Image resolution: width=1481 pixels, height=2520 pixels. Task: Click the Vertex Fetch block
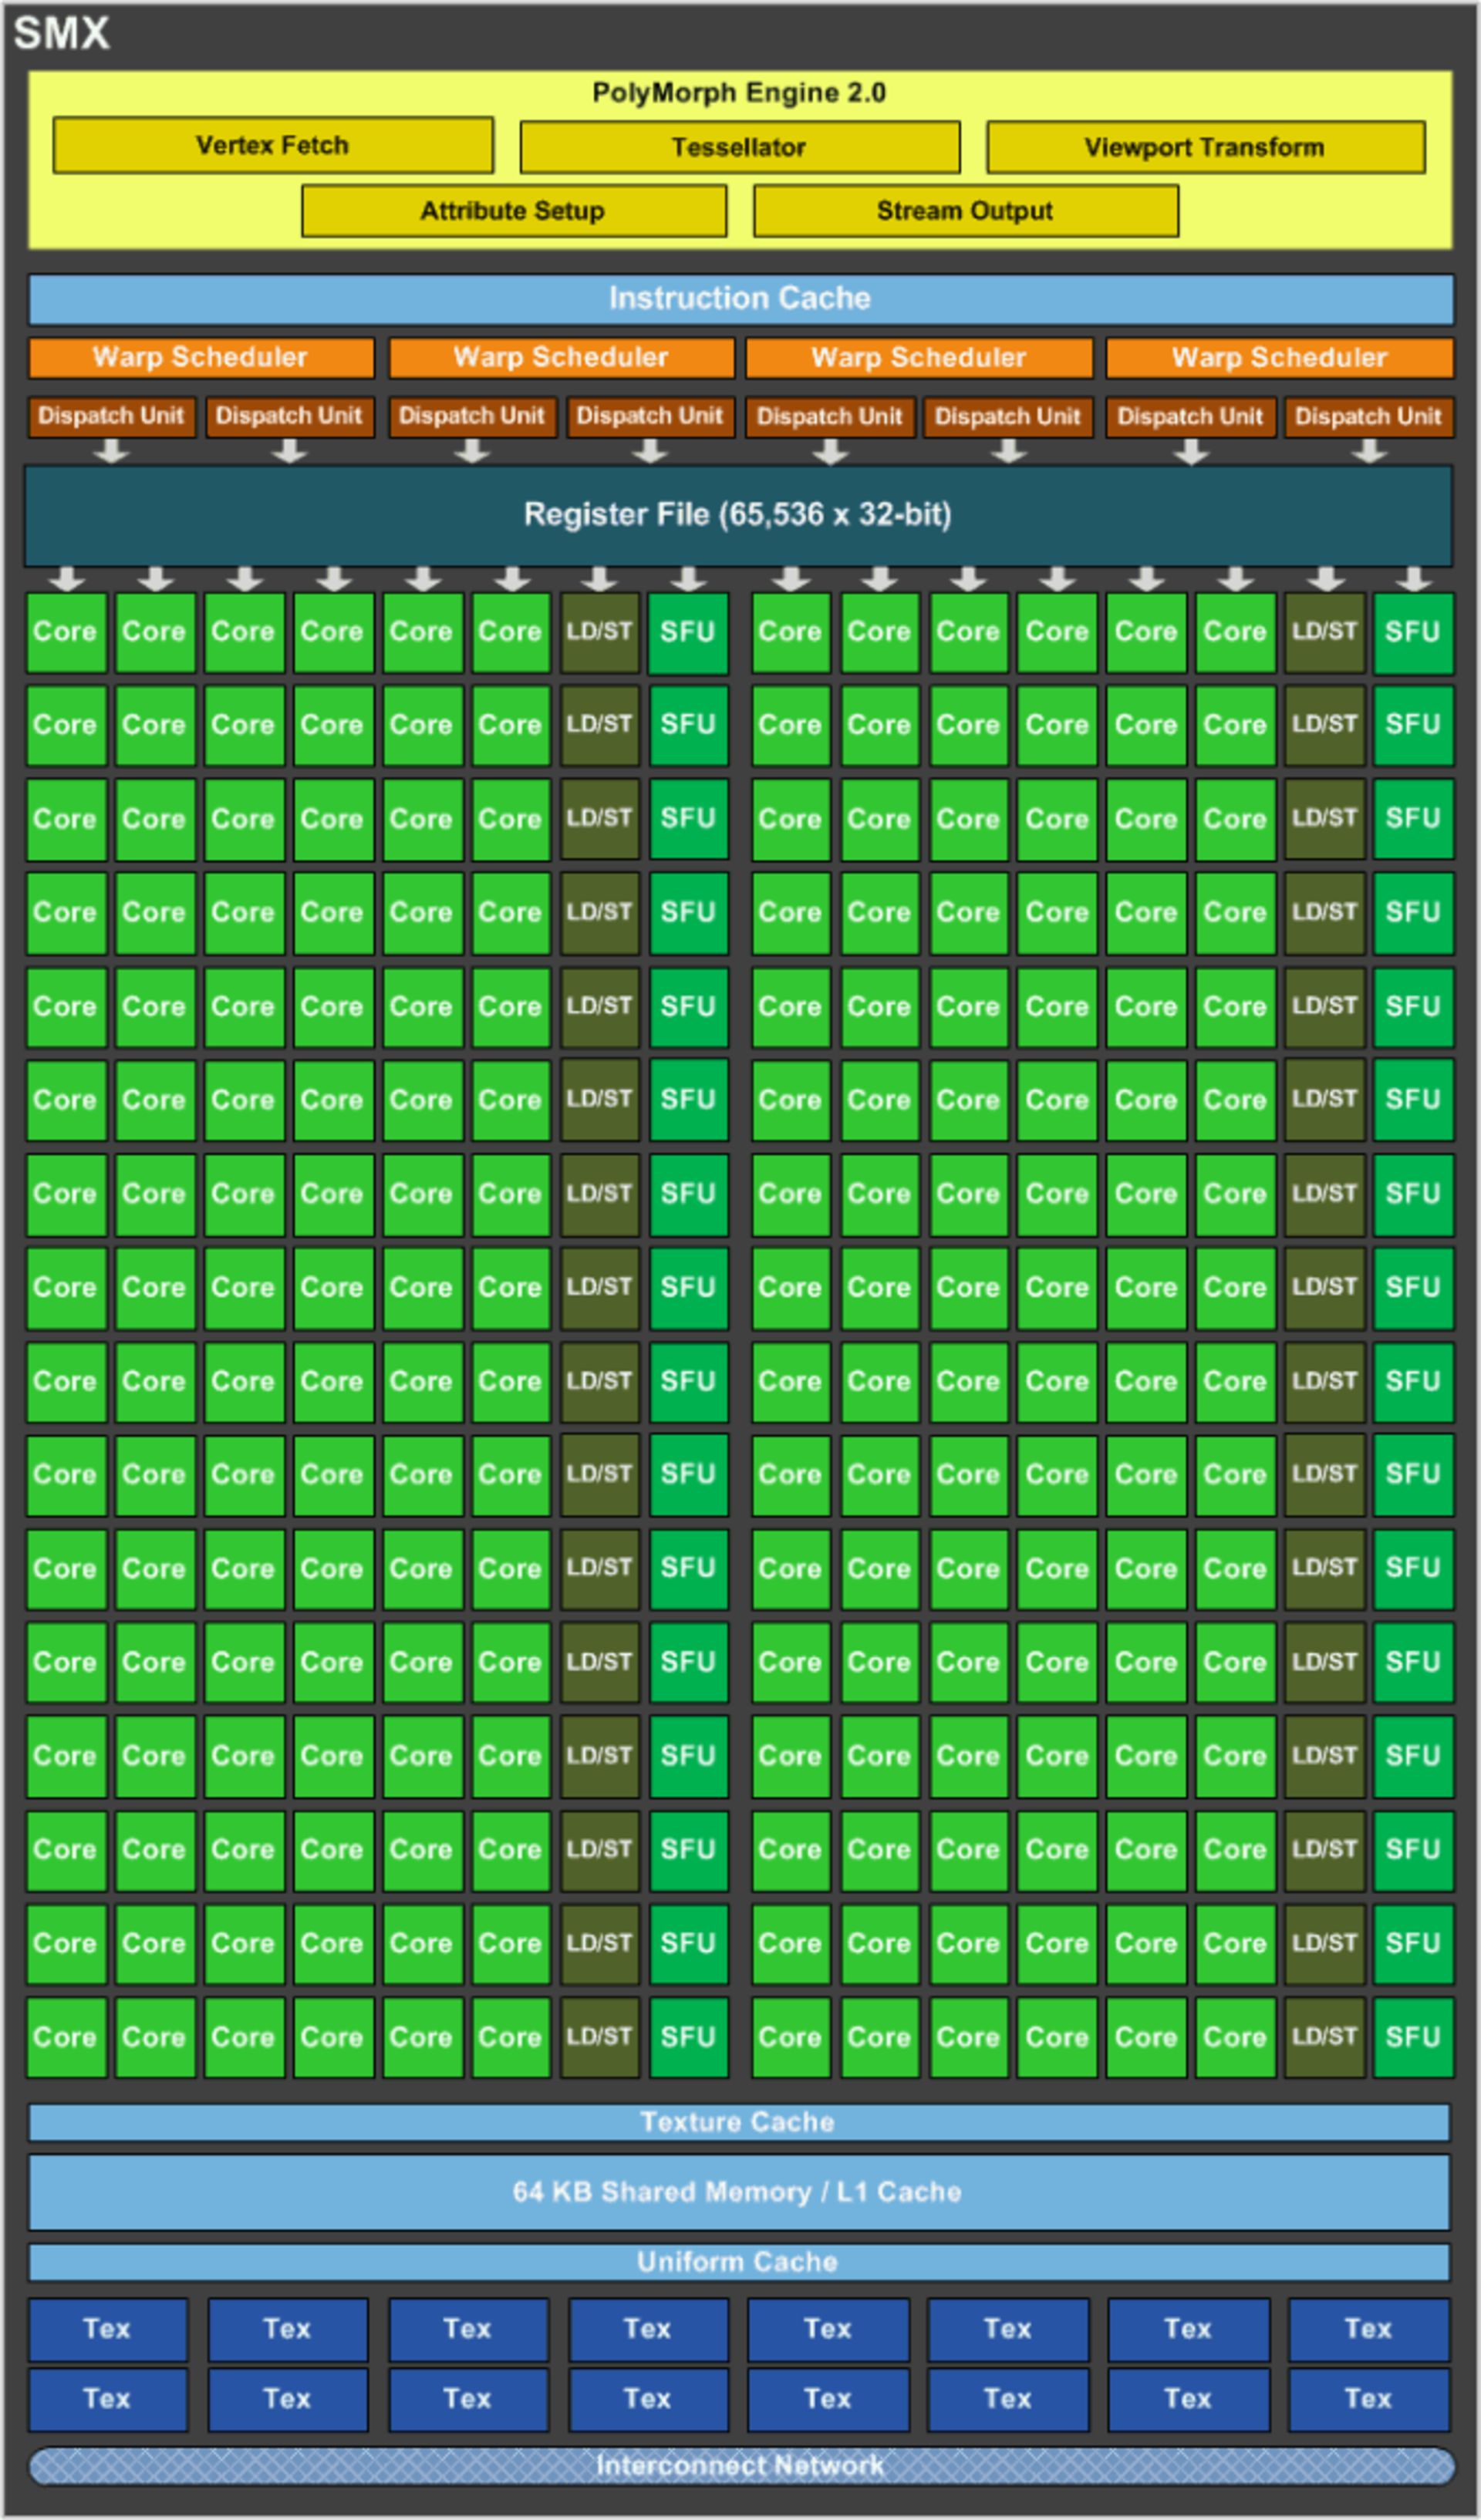(272, 146)
